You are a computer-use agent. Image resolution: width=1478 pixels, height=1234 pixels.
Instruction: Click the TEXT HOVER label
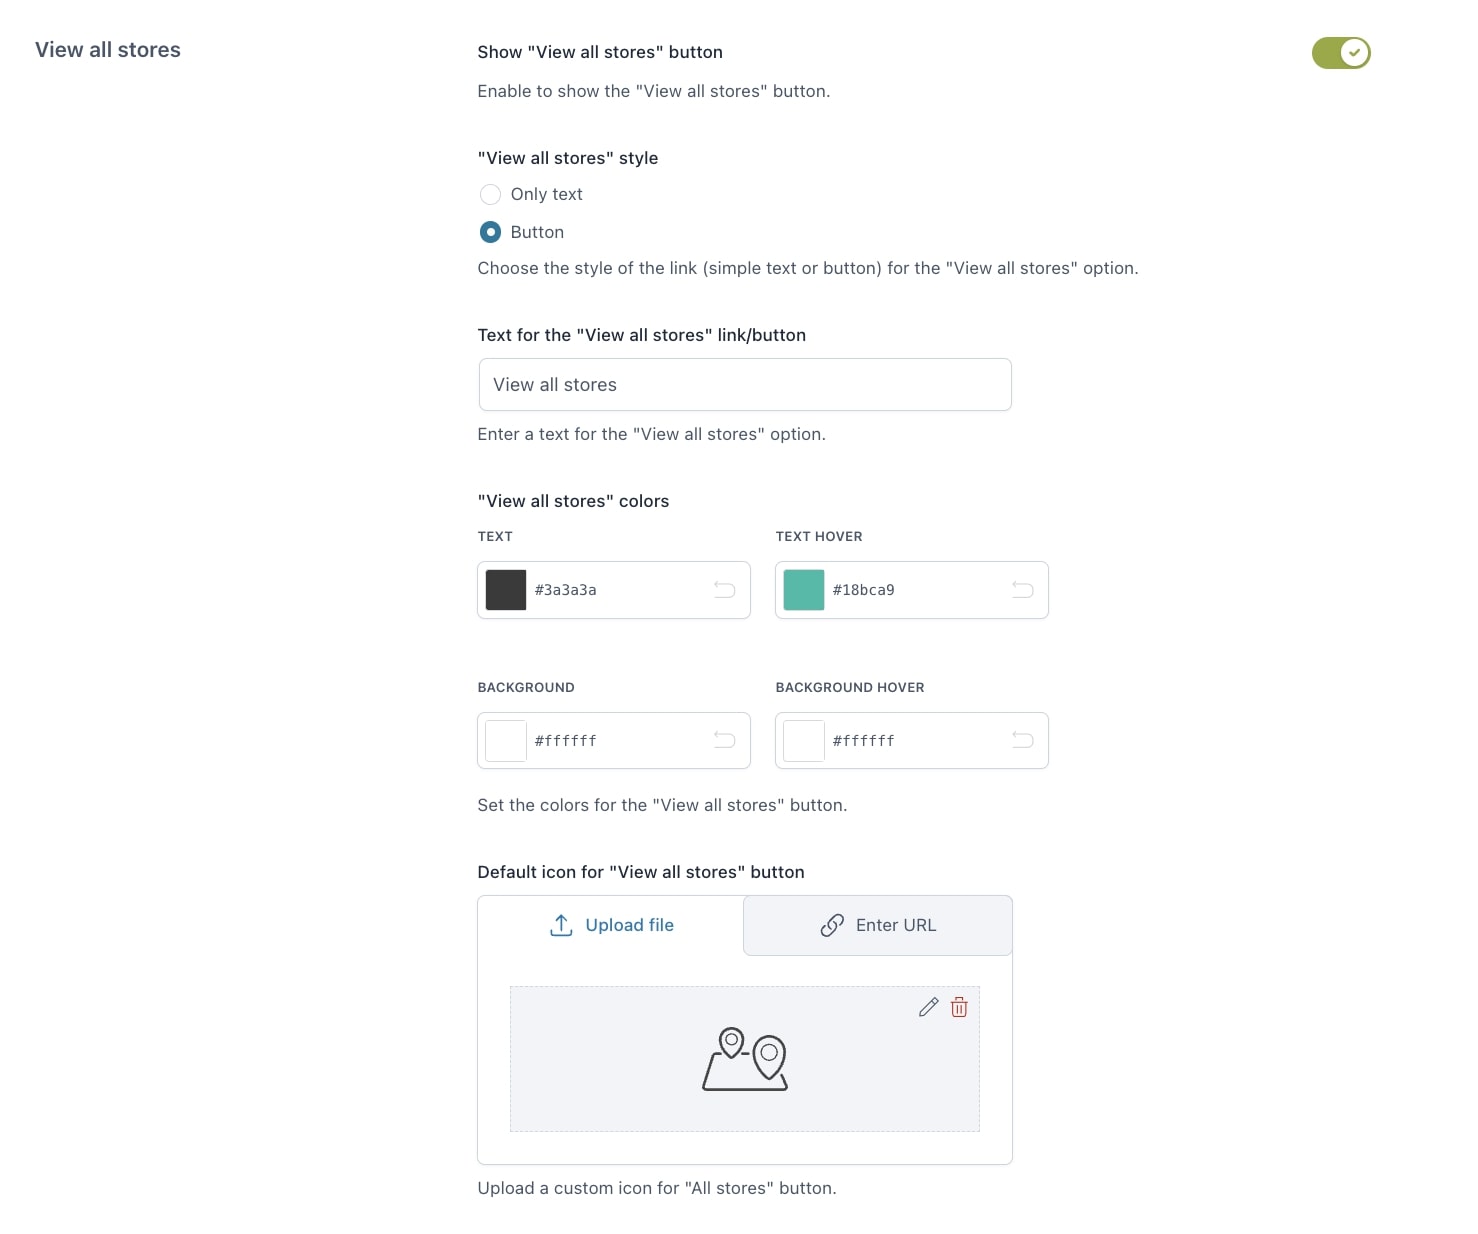tap(819, 536)
